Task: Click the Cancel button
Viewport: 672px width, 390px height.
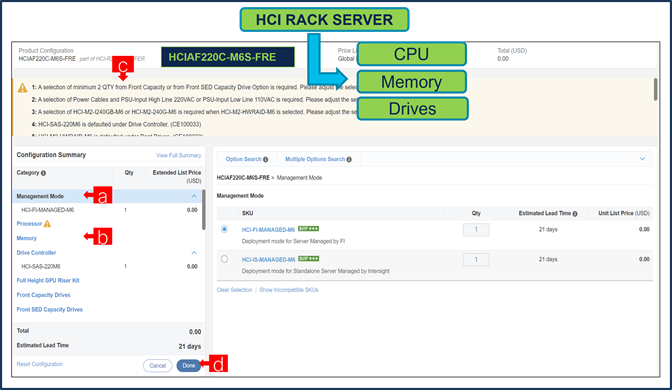Action: [157, 366]
